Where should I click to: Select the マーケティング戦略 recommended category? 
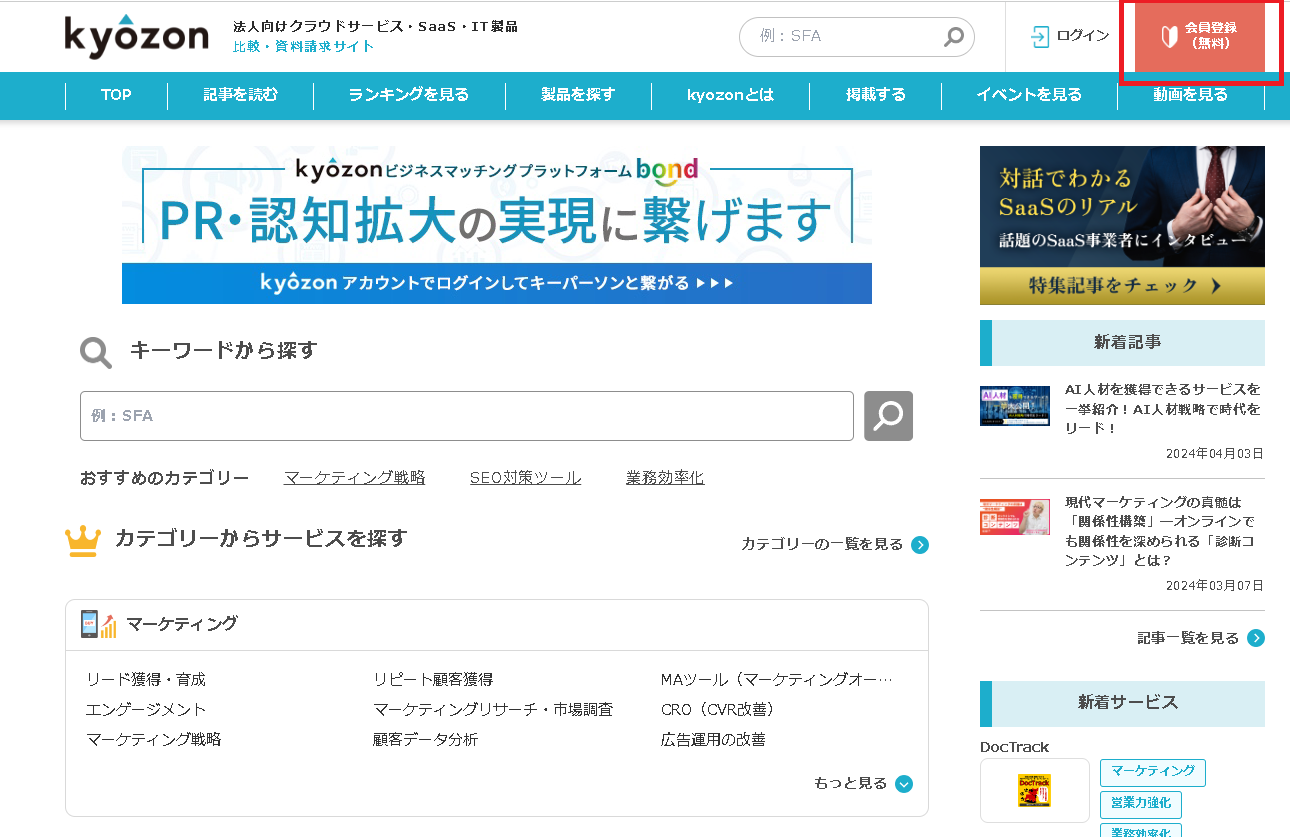pyautogui.click(x=355, y=478)
